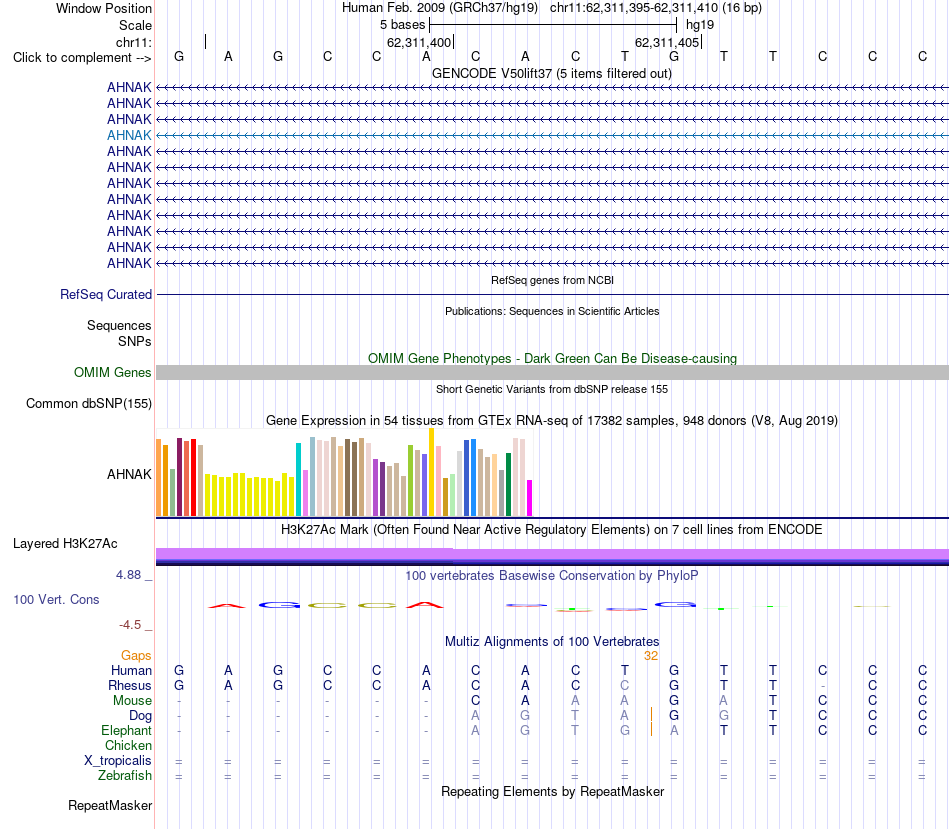The image size is (950, 829).
Task: Click the chr11: base position label
Action: click(x=133, y=42)
